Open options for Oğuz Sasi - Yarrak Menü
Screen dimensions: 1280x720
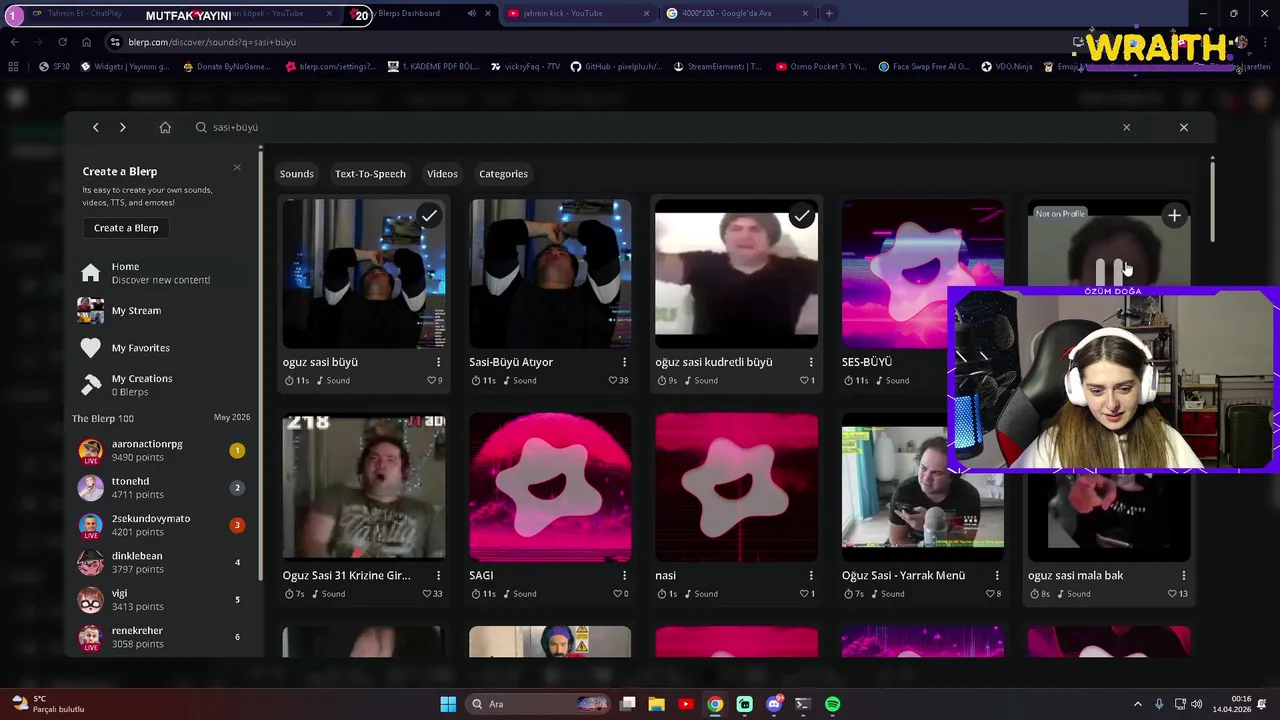click(x=997, y=575)
